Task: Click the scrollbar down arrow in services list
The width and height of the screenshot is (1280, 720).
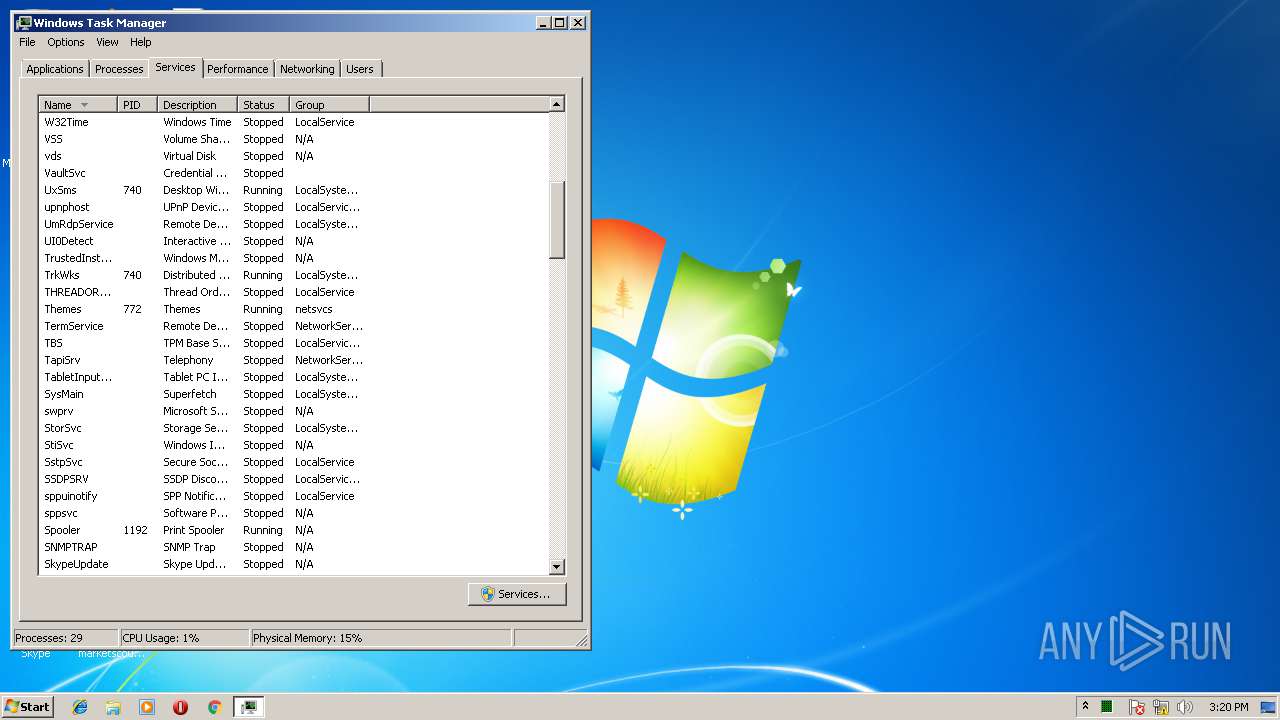Action: [557, 567]
